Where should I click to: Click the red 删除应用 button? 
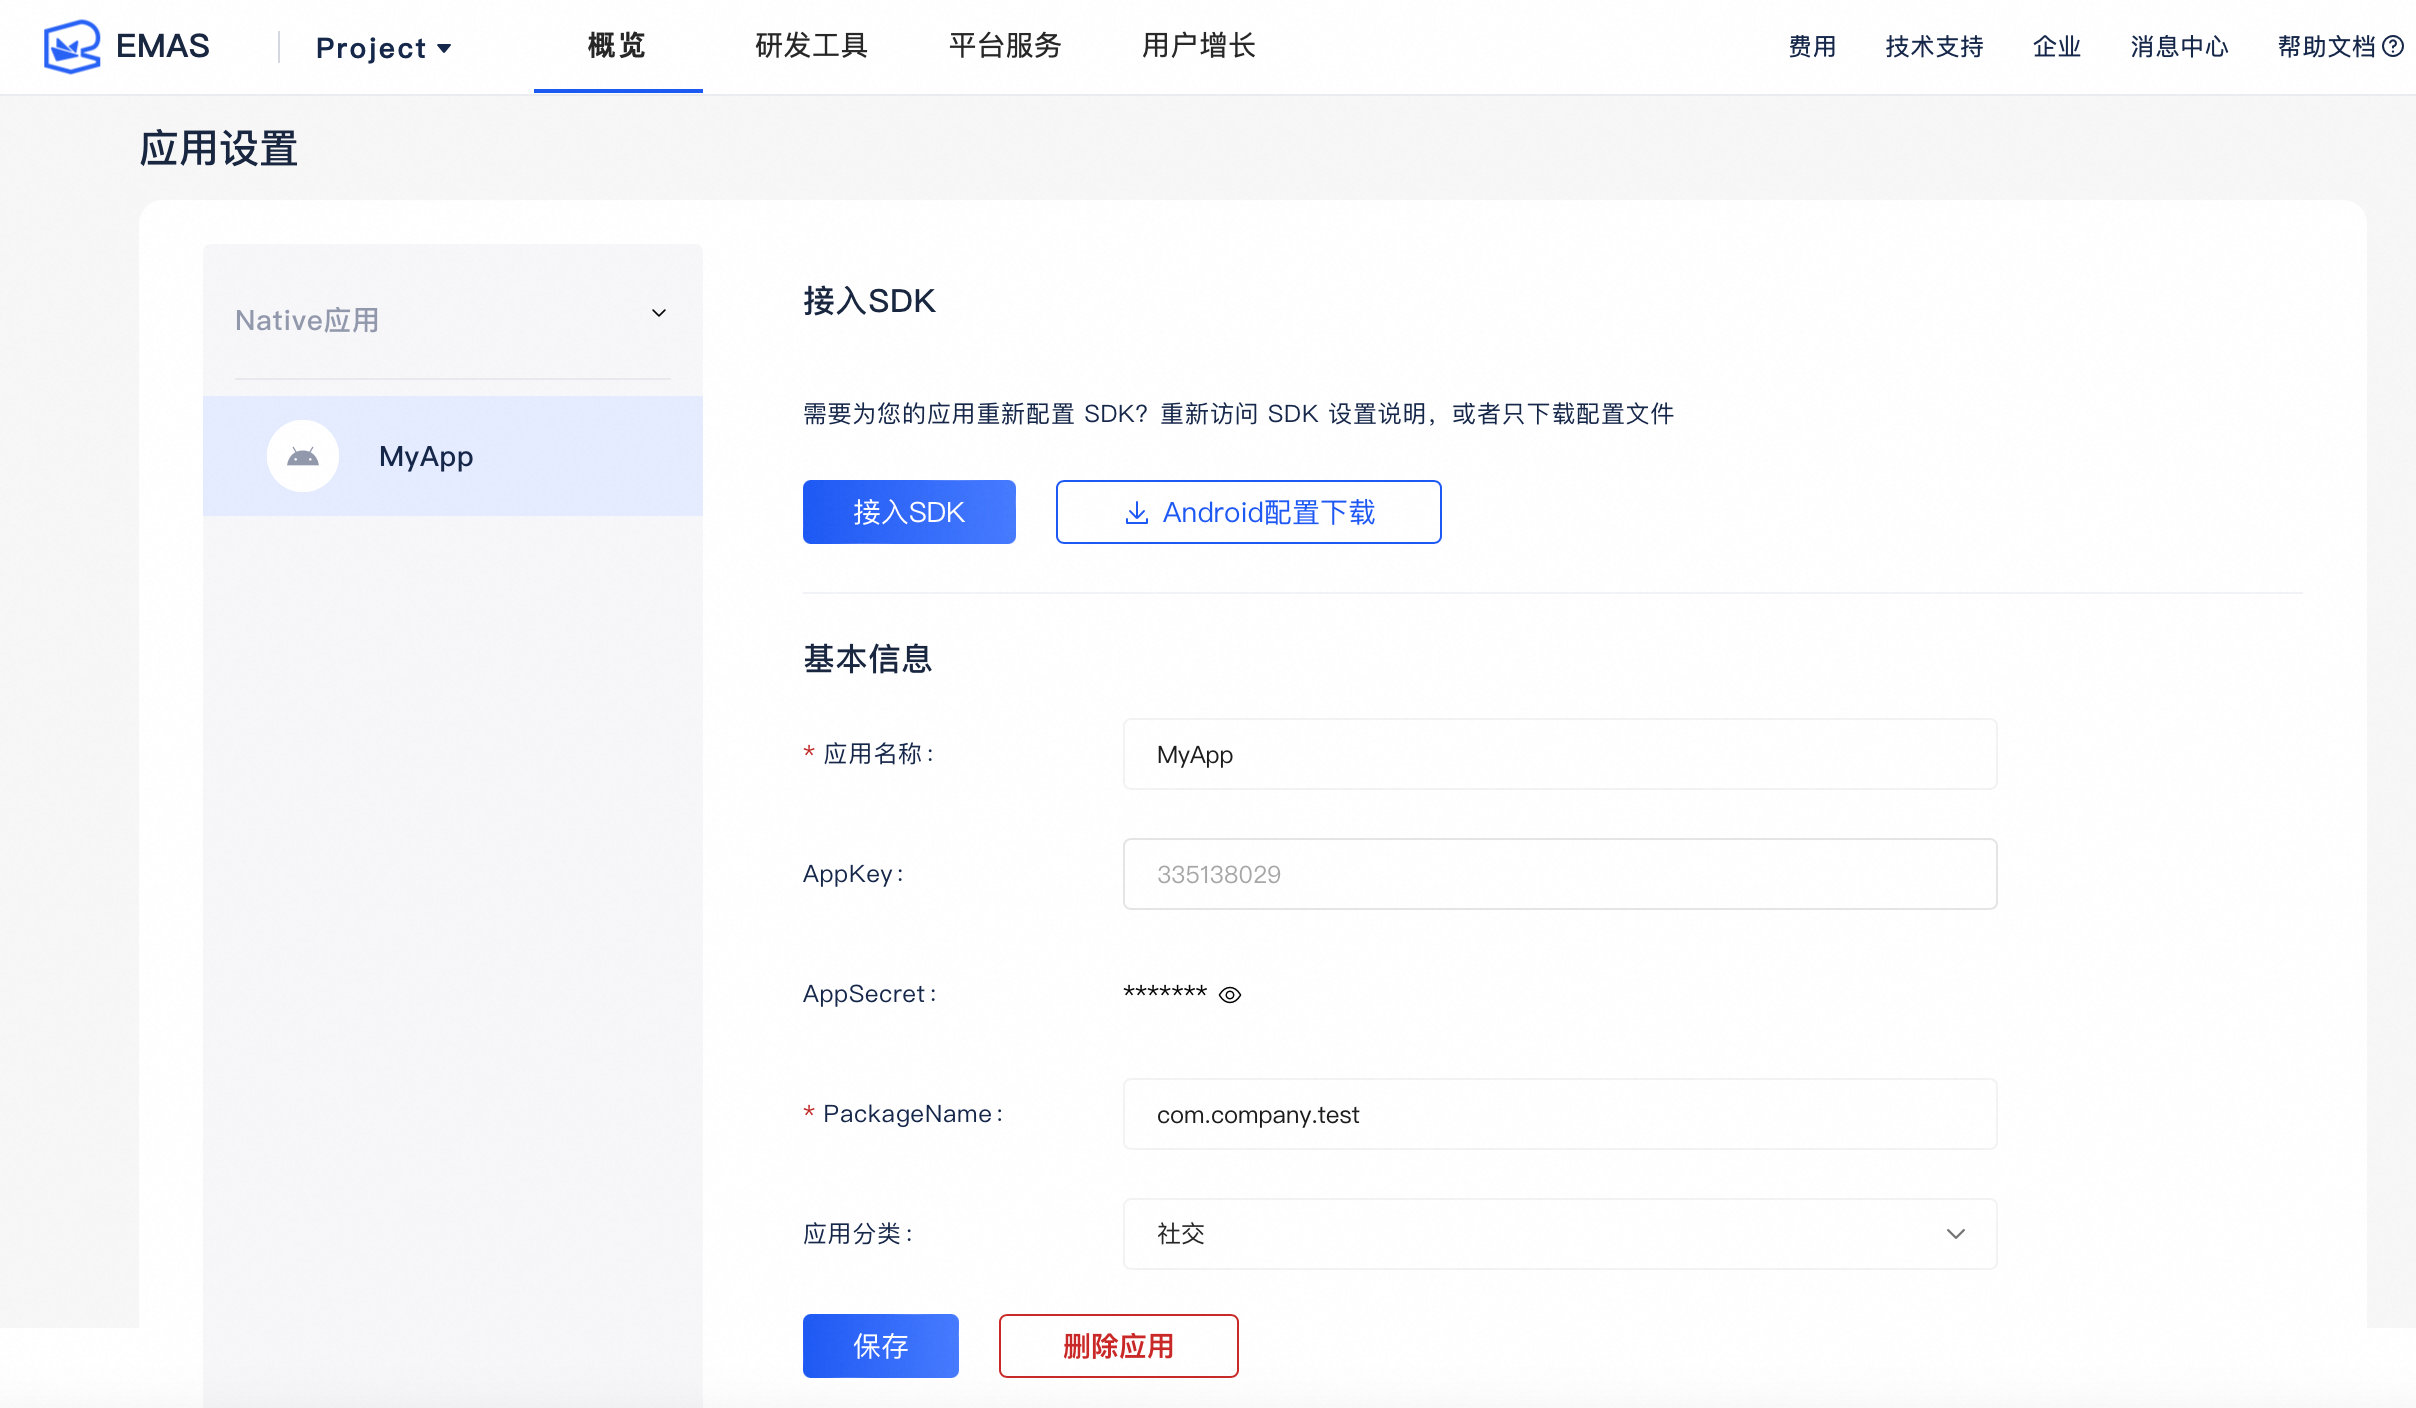1118,1346
